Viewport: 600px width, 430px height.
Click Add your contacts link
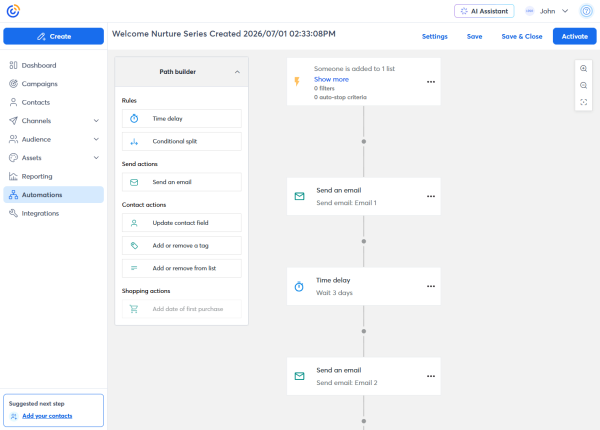pyautogui.click(x=47, y=416)
